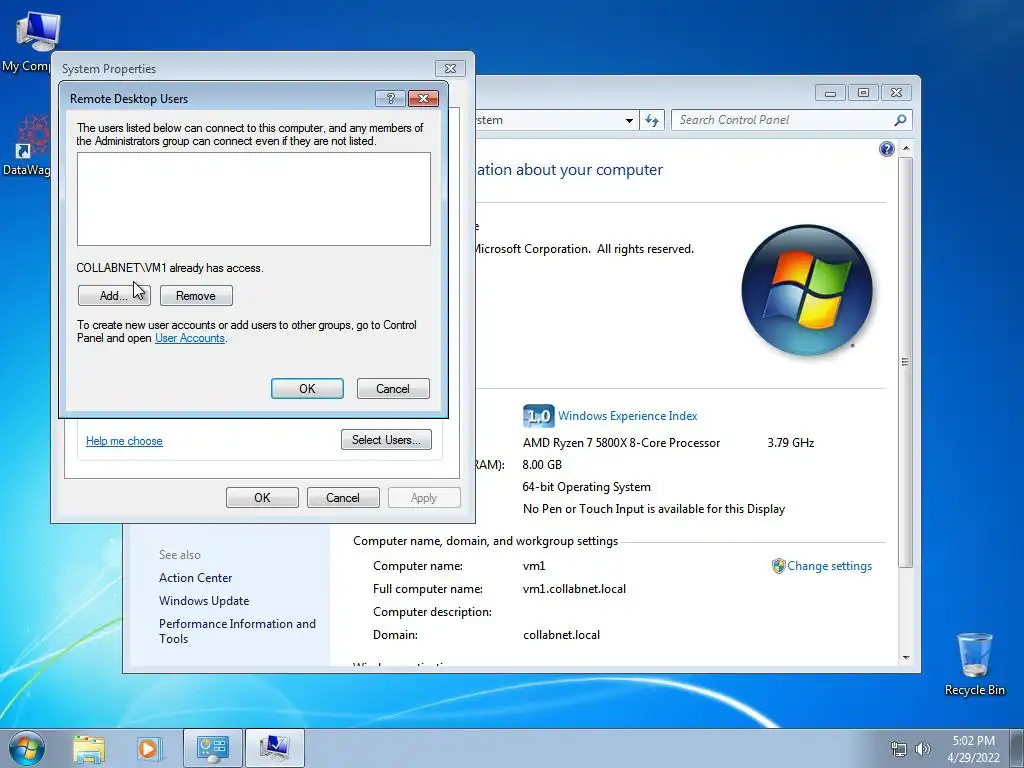Image resolution: width=1024 pixels, height=768 pixels.
Task: Click Cancel in System Properties
Action: point(343,498)
